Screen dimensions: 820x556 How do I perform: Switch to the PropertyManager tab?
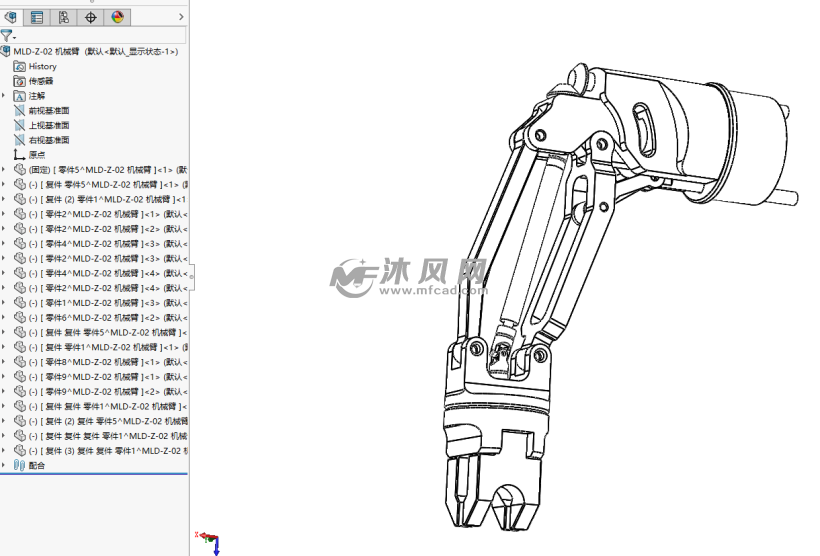[x=37, y=17]
